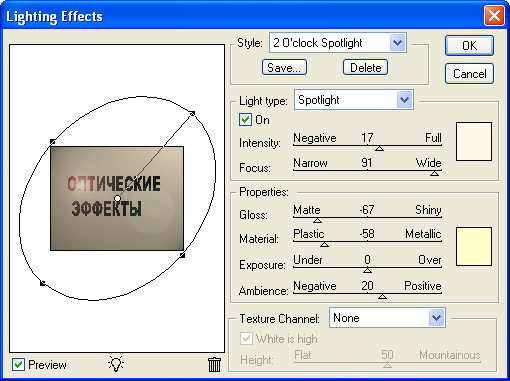
Task: Click the Ambience slider handle
Action: tap(382, 296)
